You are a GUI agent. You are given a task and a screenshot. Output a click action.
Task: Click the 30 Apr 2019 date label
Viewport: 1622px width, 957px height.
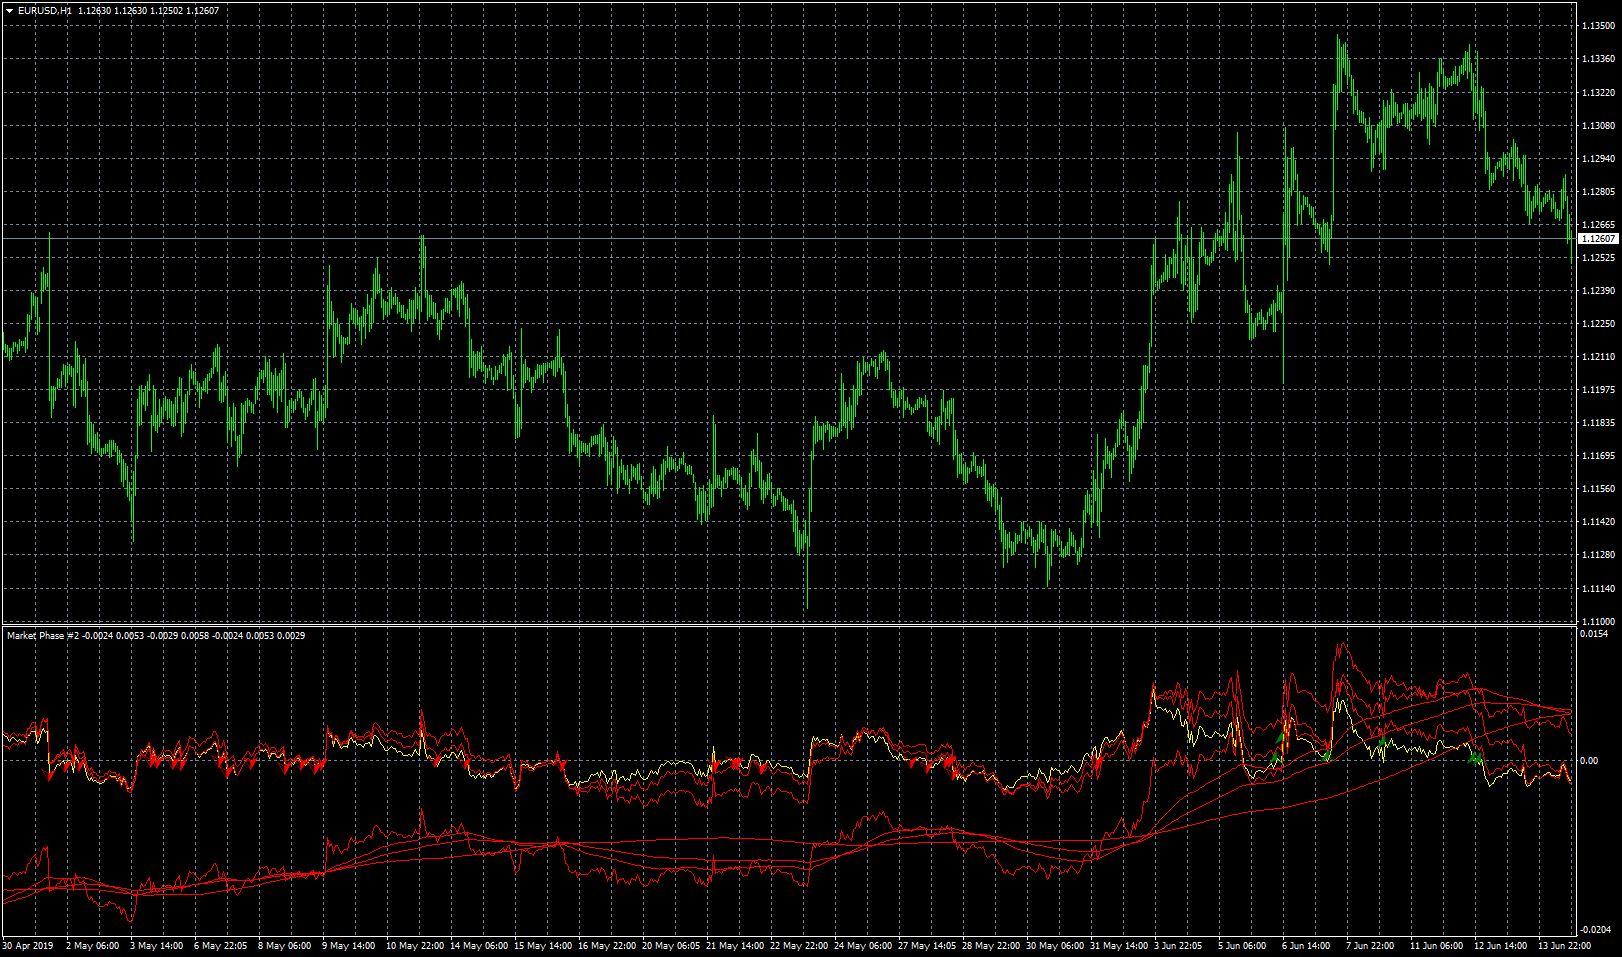pos(28,946)
